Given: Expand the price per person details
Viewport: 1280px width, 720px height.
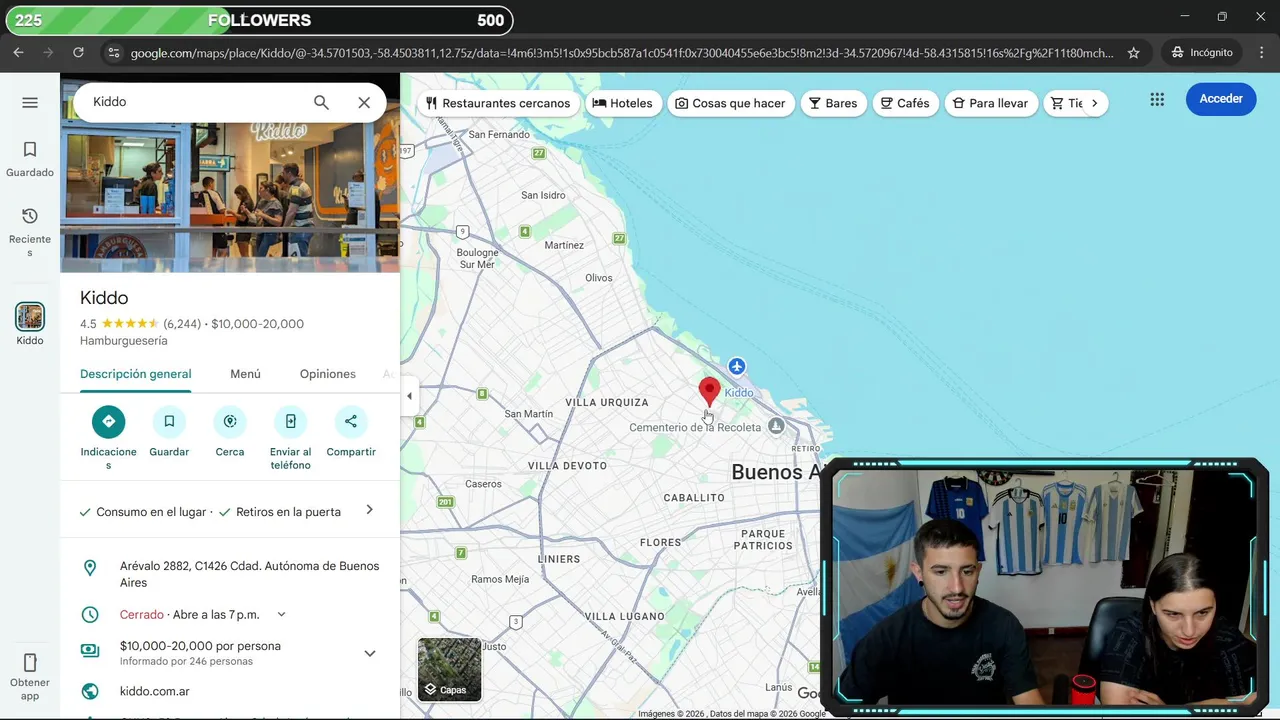Looking at the screenshot, I should [370, 653].
